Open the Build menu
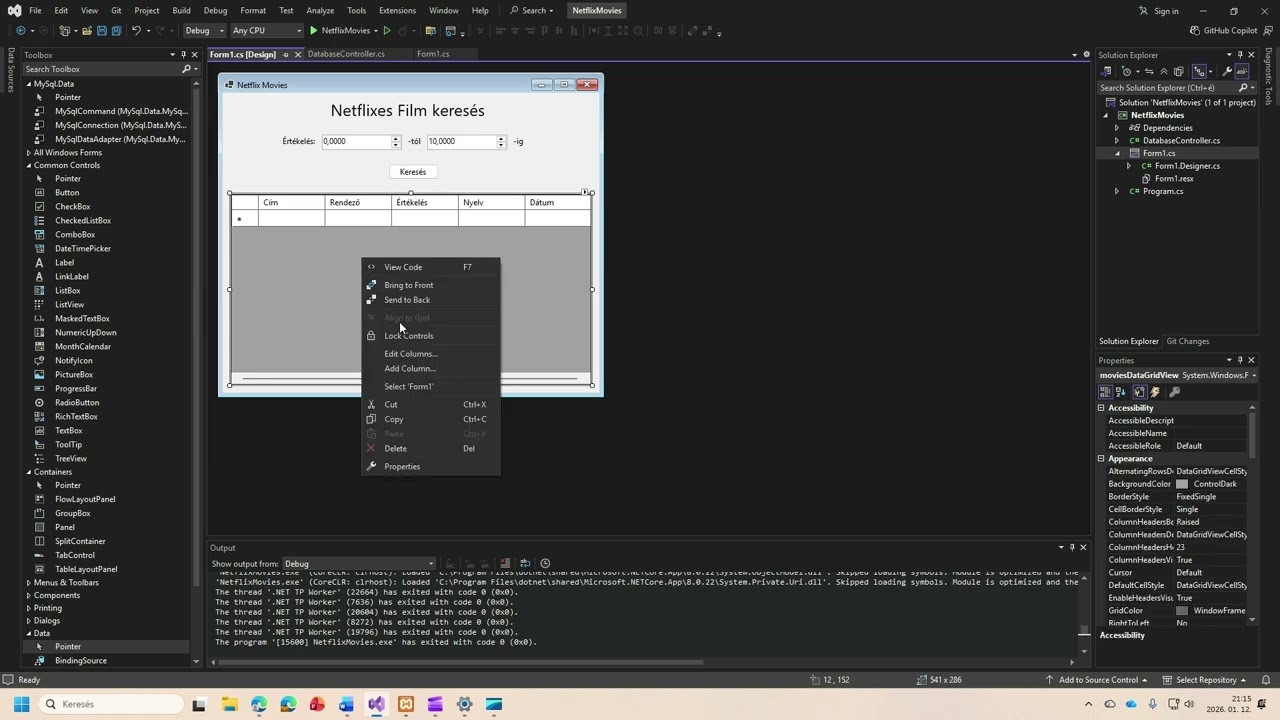The height and width of the screenshot is (720, 1280). point(181,10)
